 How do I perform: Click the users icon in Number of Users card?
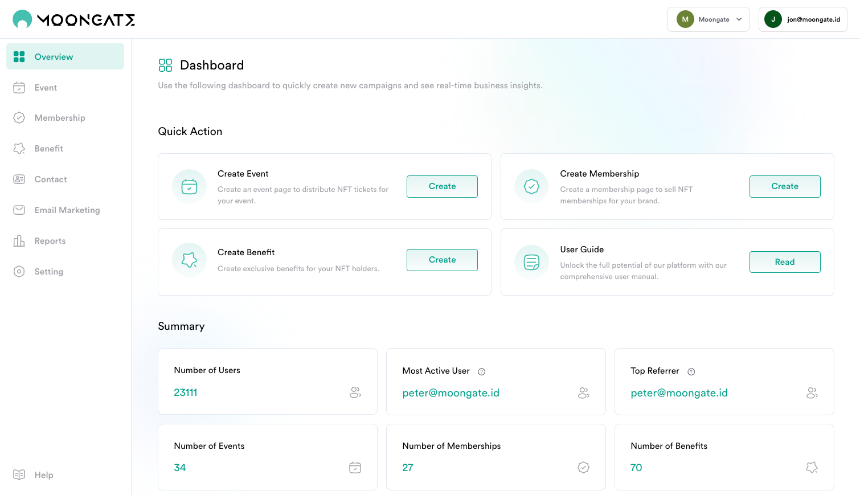(355, 392)
